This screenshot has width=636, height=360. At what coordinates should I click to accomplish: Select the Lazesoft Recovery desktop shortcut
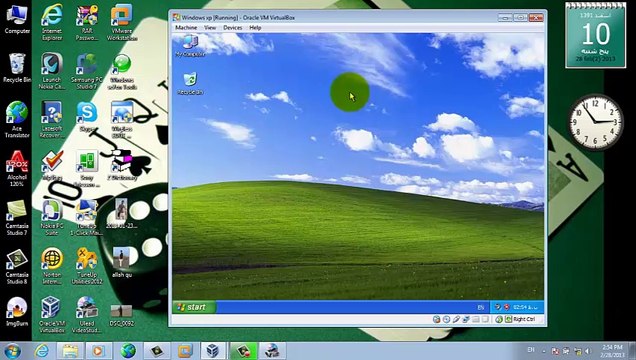tap(52, 120)
